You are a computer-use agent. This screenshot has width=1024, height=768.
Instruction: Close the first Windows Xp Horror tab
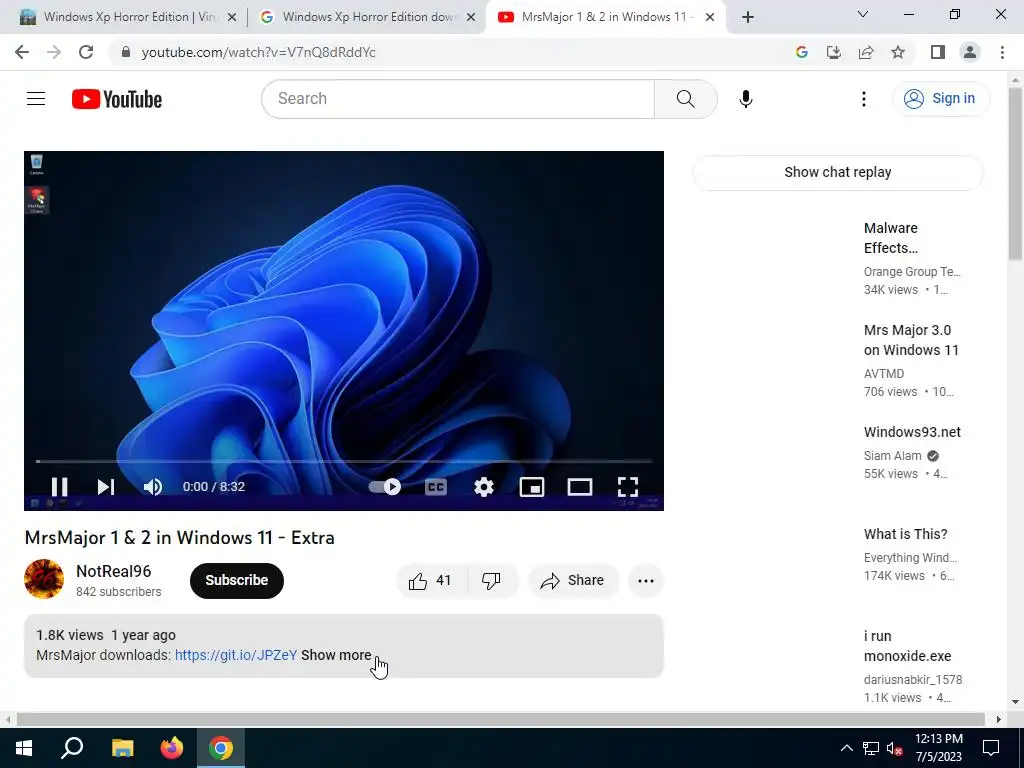[x=231, y=18]
